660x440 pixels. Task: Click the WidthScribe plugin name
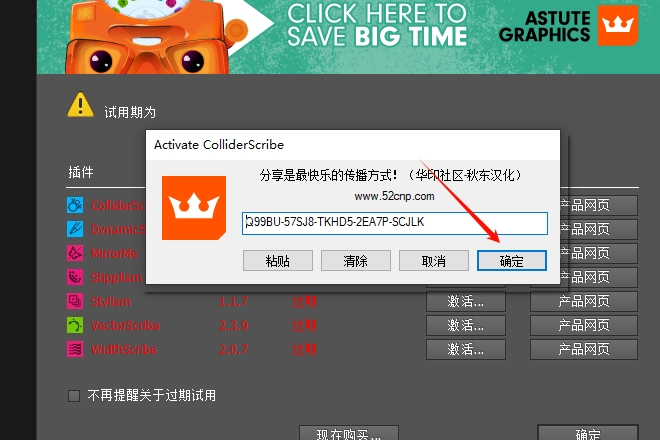124,349
